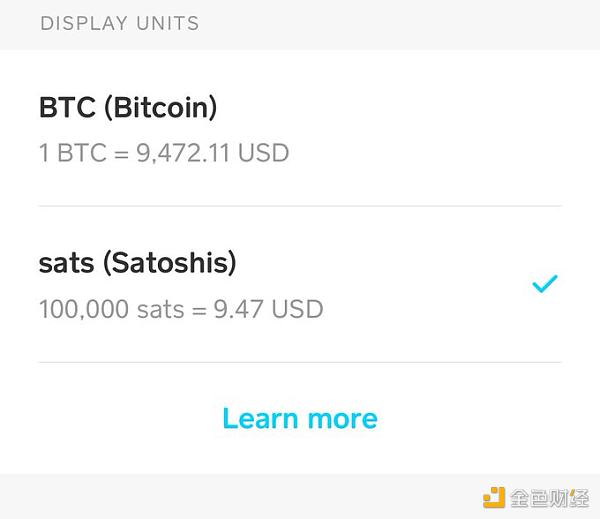The image size is (600, 519).
Task: Click the blue checkmark beside Satoshis
Action: (544, 285)
